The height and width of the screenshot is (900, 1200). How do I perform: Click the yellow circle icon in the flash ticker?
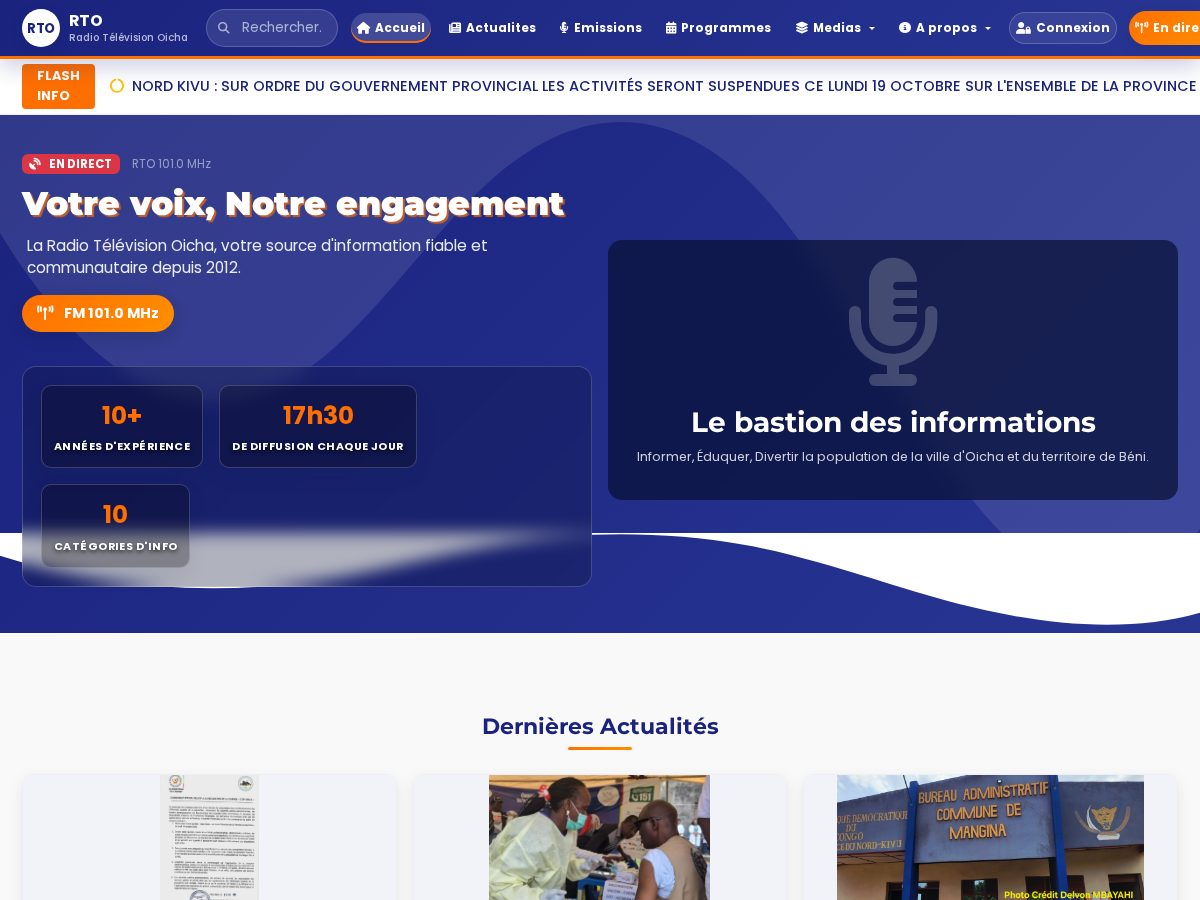117,86
